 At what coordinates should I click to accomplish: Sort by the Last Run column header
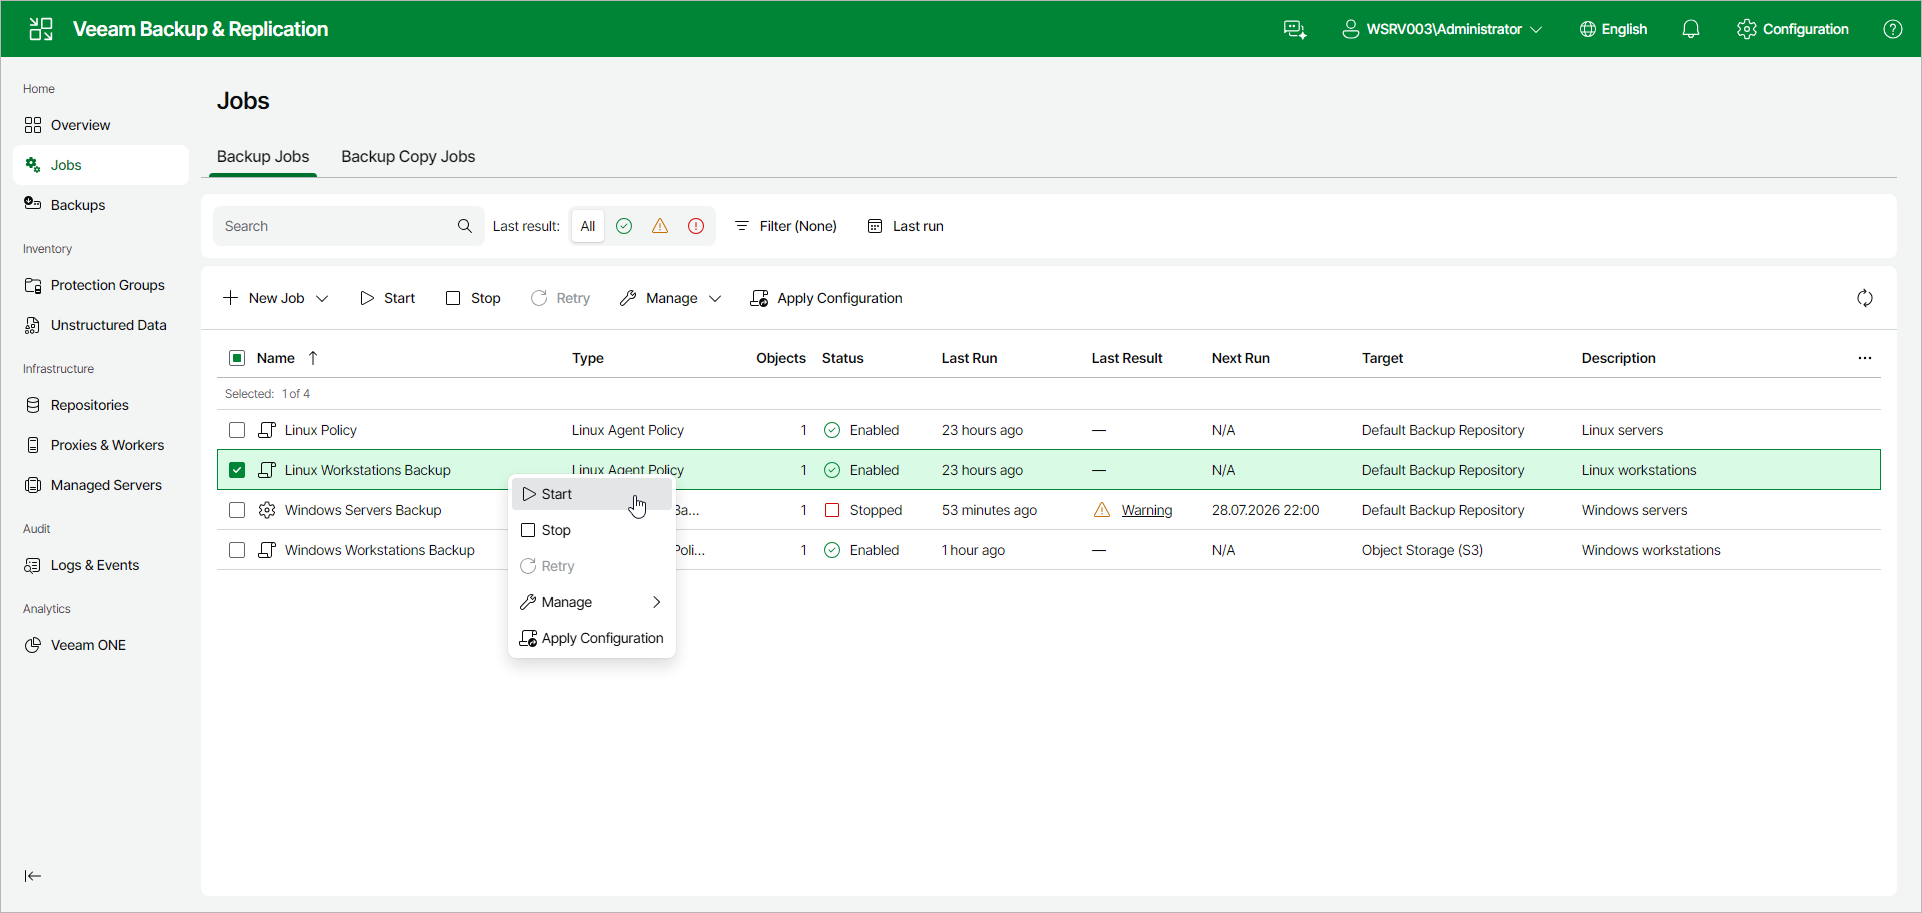(969, 358)
